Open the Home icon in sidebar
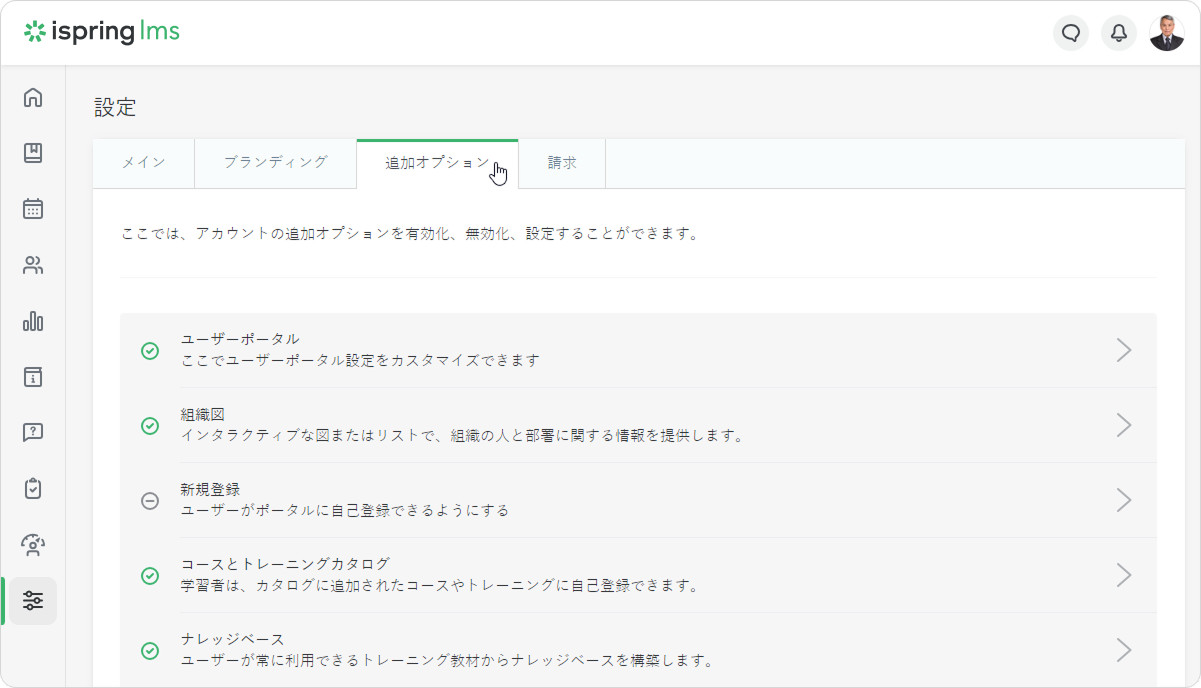The image size is (1201, 688). [33, 97]
